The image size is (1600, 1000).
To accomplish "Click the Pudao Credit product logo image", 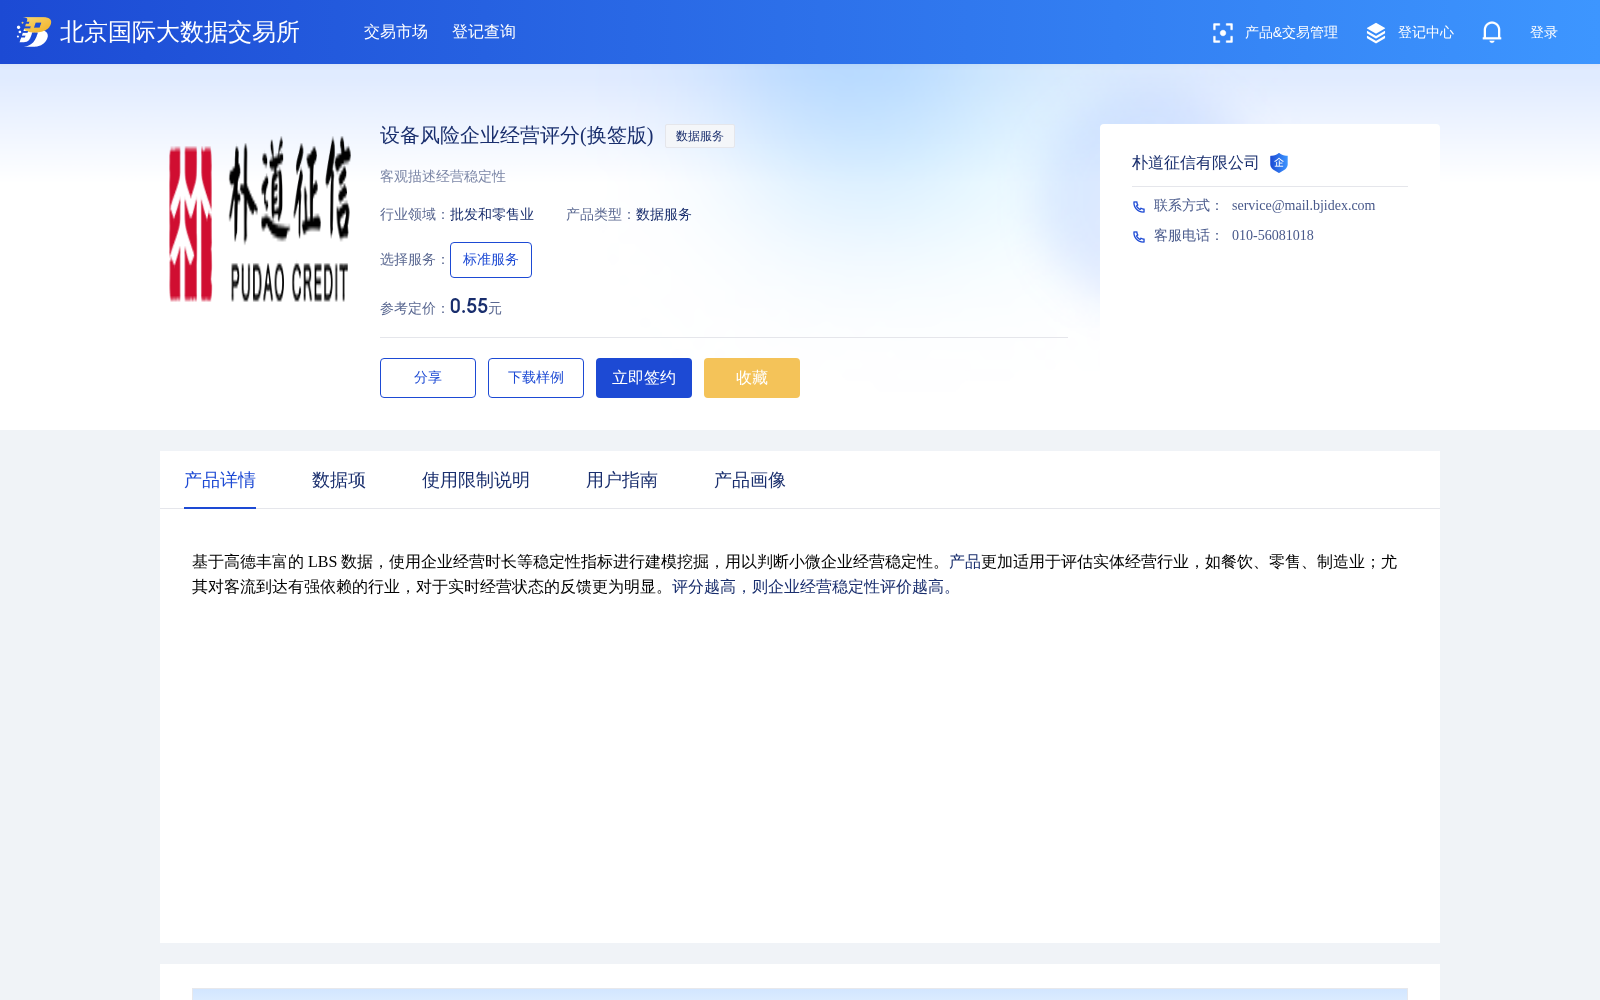I will pyautogui.click(x=260, y=220).
